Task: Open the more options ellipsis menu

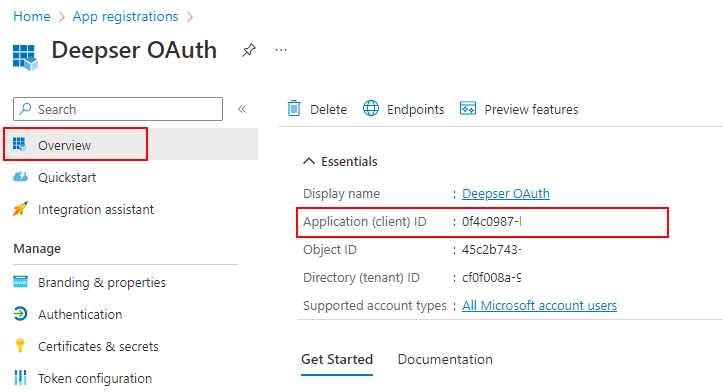Action: pos(281,50)
